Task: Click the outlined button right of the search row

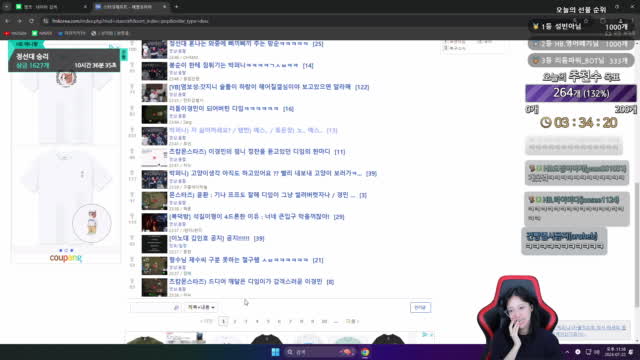Action: tap(420, 307)
